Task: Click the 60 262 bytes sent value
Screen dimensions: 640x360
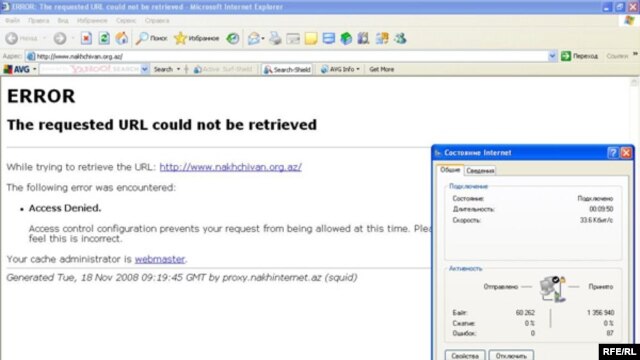Action: click(x=525, y=313)
